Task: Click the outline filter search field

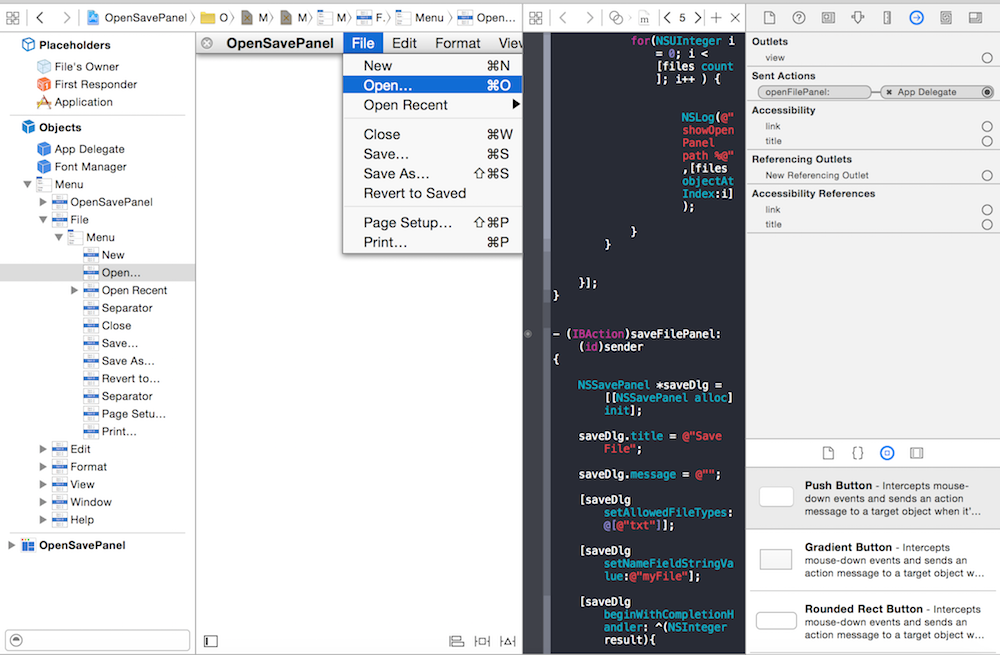Action: pyautogui.click(x=98, y=641)
